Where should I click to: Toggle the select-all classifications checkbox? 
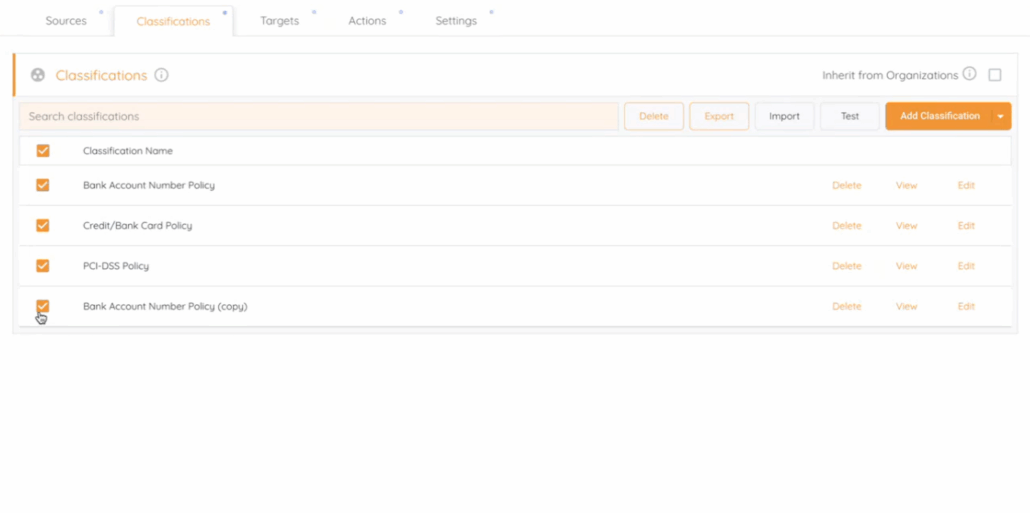point(43,151)
